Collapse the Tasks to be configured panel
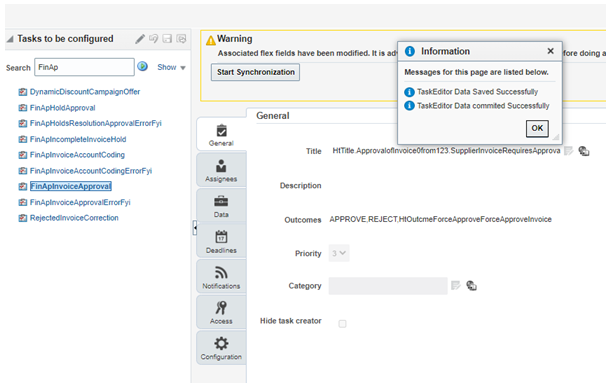This screenshot has width=614, height=392. pyautogui.click(x=10, y=39)
